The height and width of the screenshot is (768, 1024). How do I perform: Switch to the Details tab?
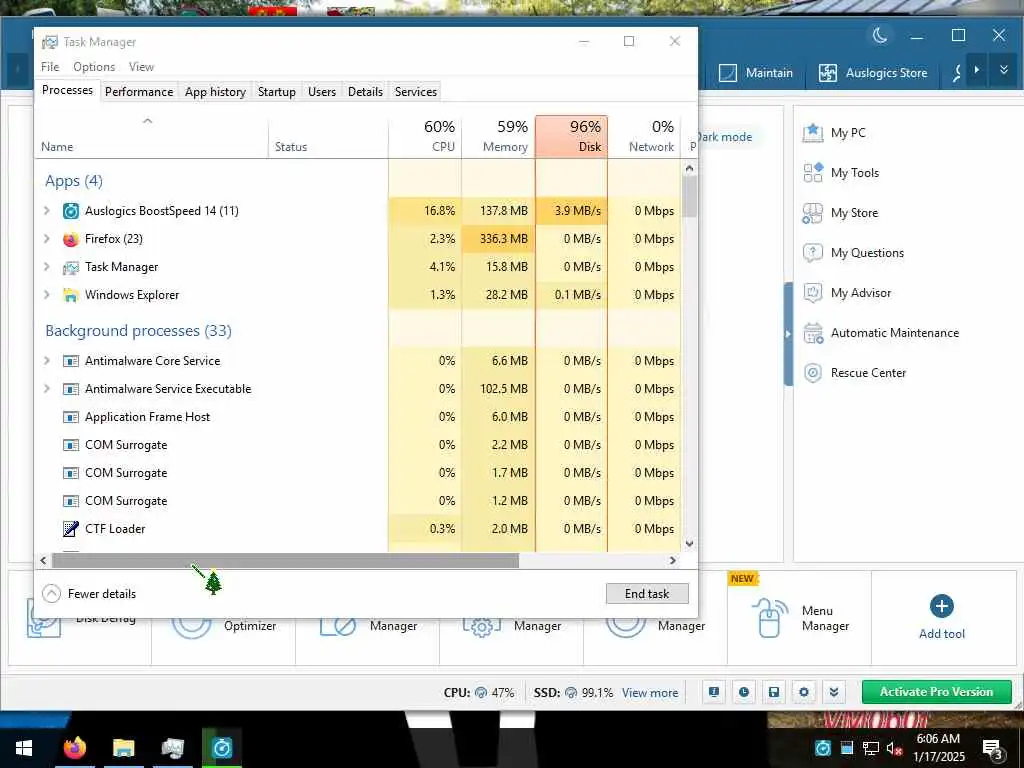[x=365, y=92]
